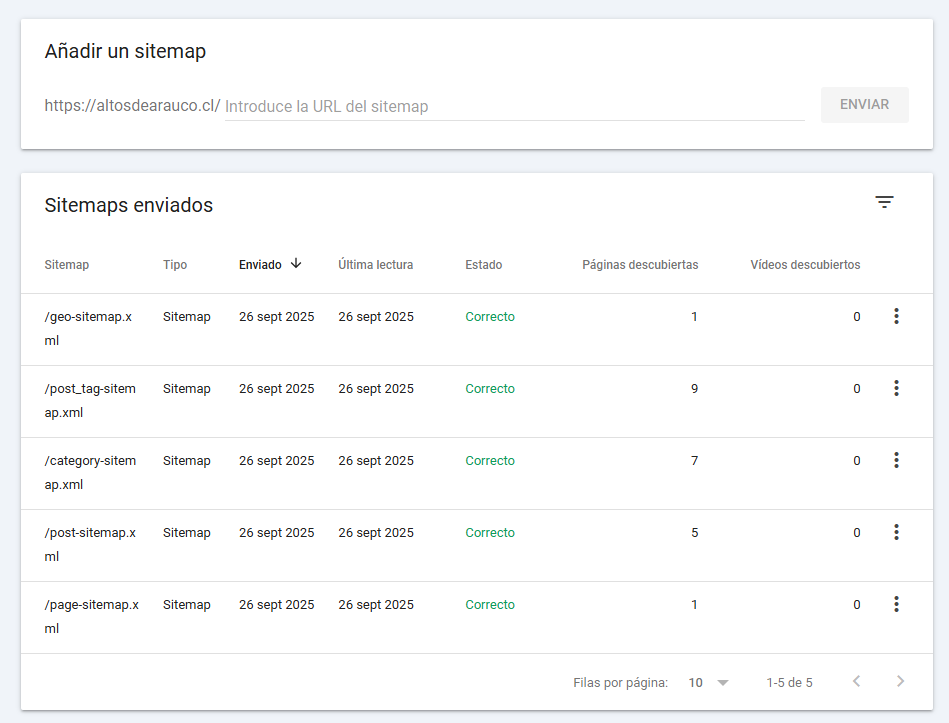Click the ENVIAR button
Viewport: 949px width, 723px height.
point(864,105)
